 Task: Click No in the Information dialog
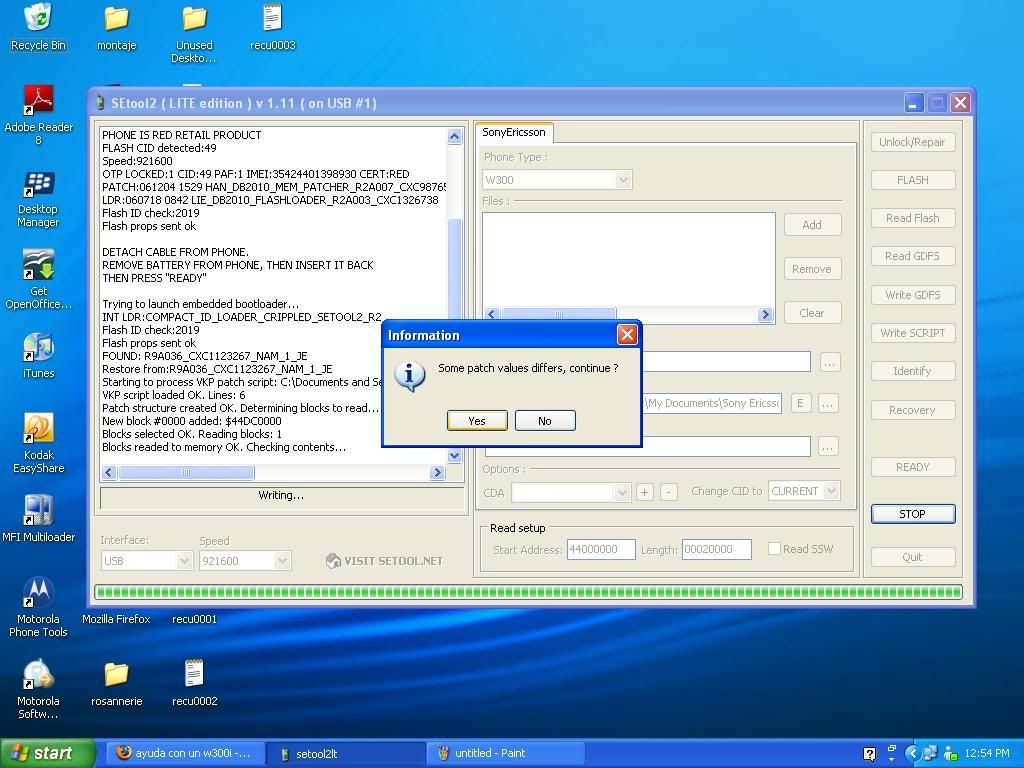[545, 421]
